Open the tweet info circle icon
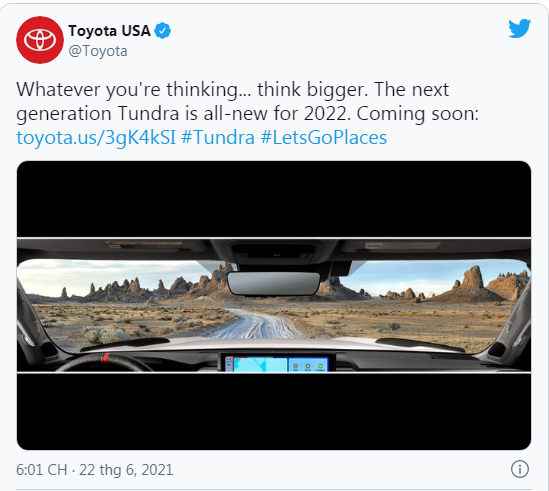The width and height of the screenshot is (549, 491). pyautogui.click(x=520, y=469)
